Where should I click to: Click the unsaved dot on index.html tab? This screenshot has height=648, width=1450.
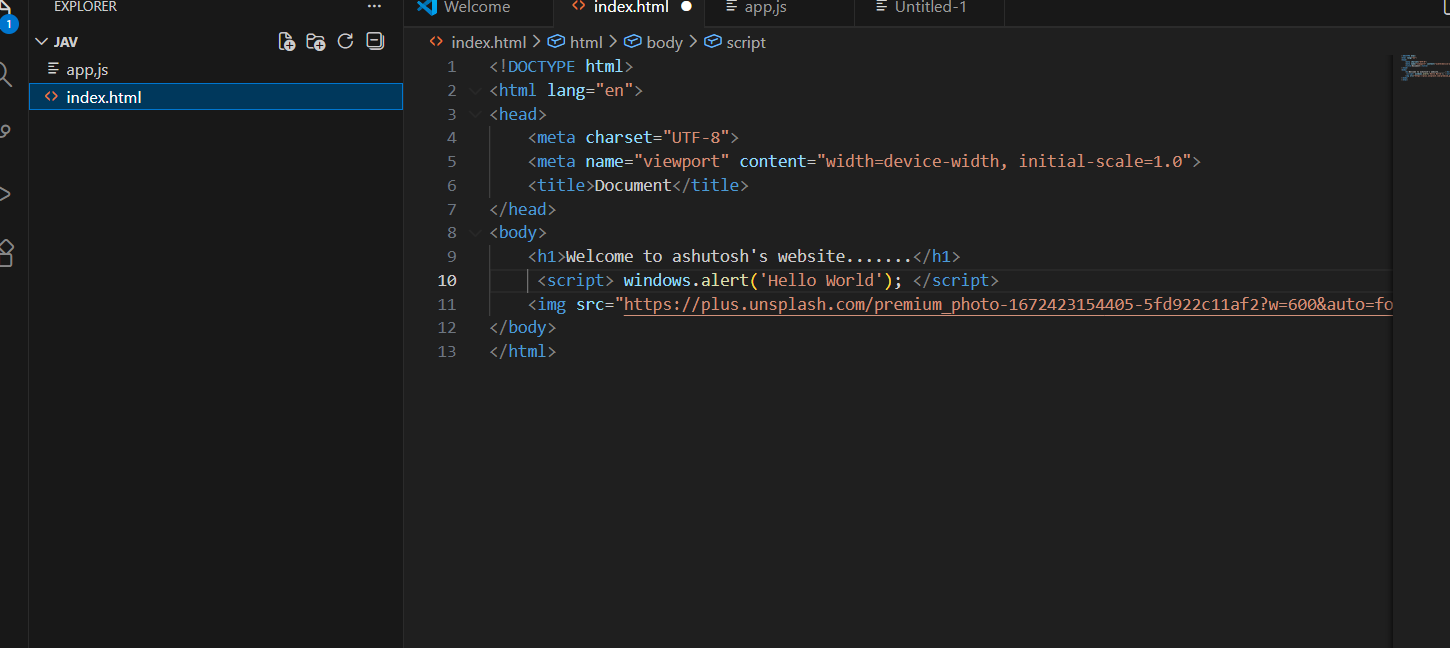click(x=686, y=7)
